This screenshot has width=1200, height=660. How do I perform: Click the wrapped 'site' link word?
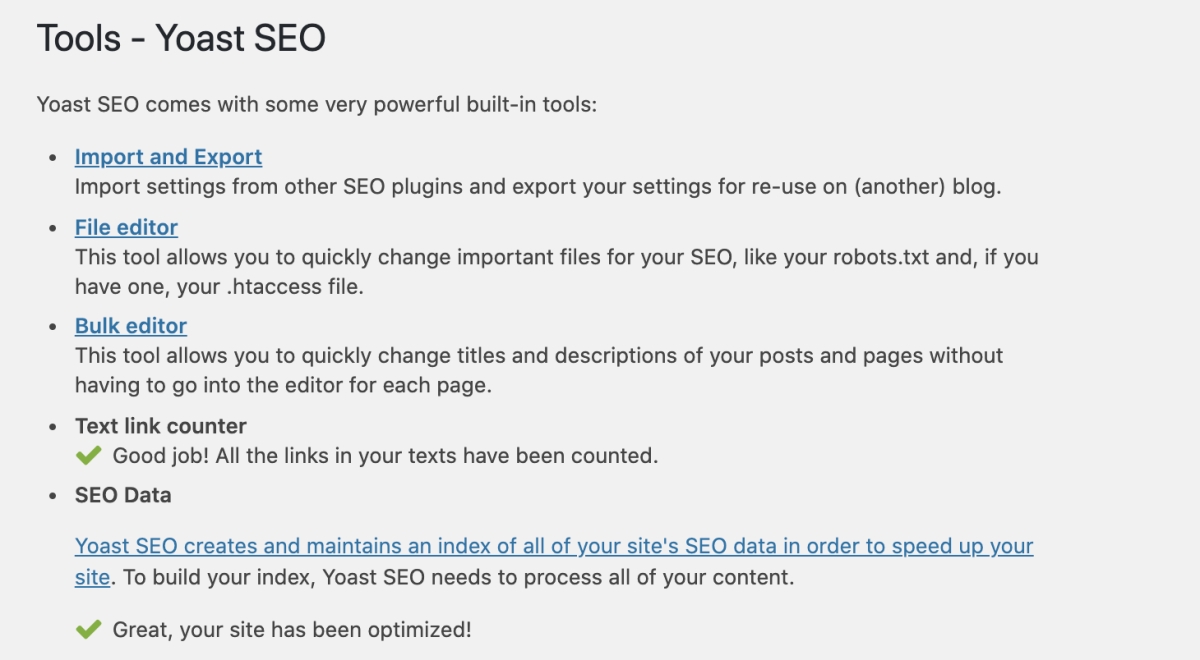(x=92, y=577)
